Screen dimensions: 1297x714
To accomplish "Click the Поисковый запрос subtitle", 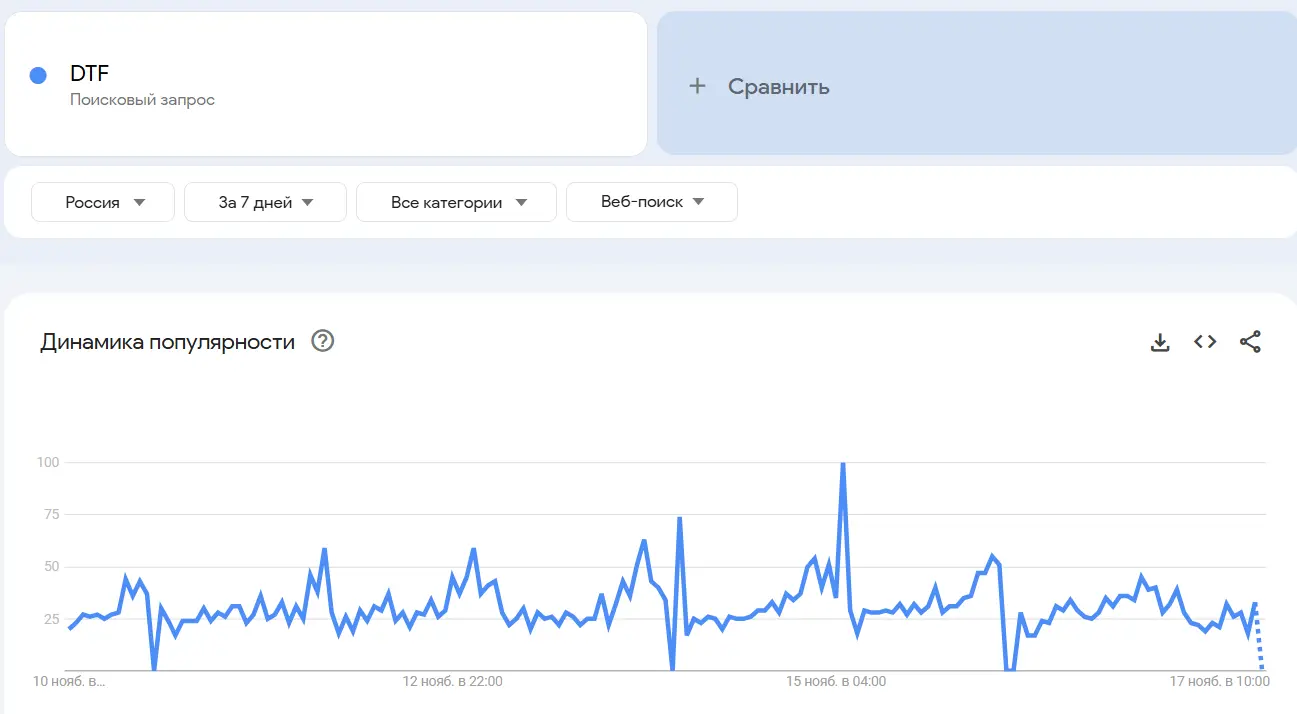I will click(x=142, y=100).
